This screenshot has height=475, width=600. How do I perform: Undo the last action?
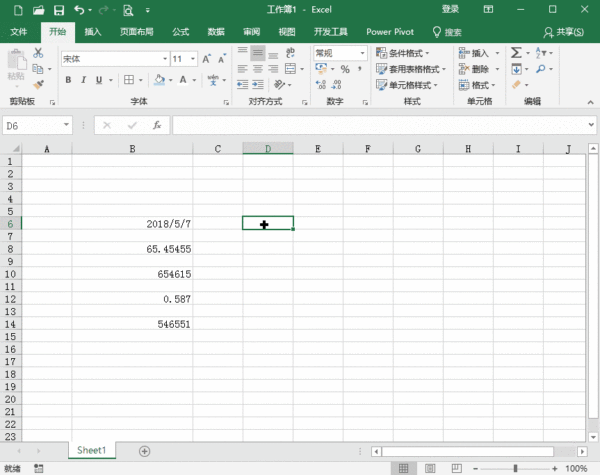(x=79, y=10)
